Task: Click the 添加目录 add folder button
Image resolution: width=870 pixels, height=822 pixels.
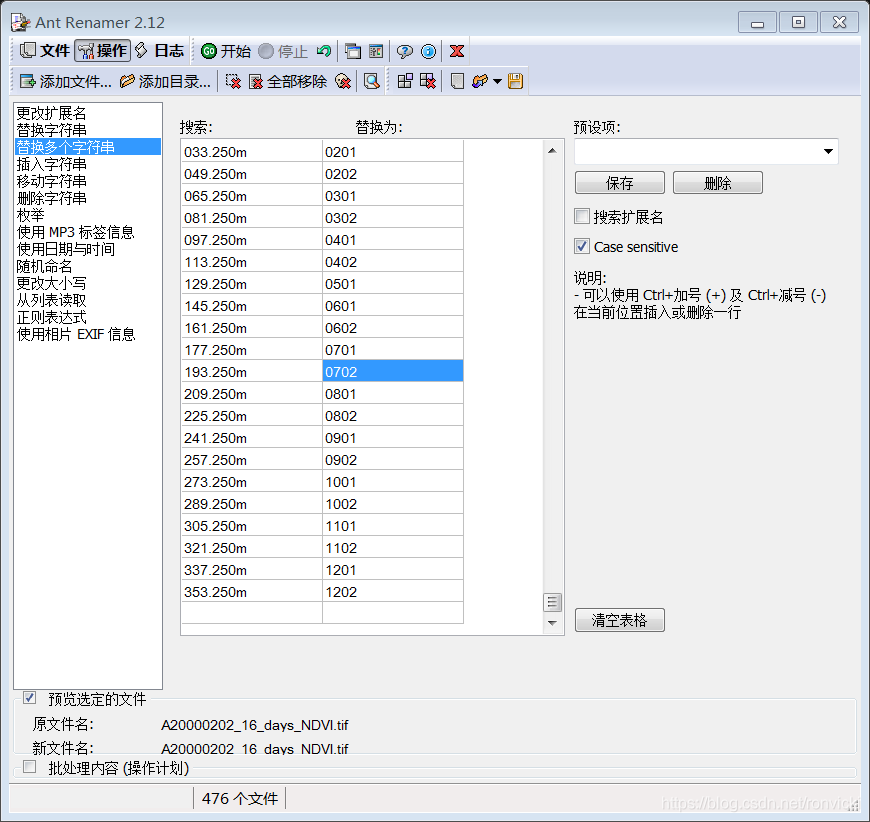Action: (165, 81)
